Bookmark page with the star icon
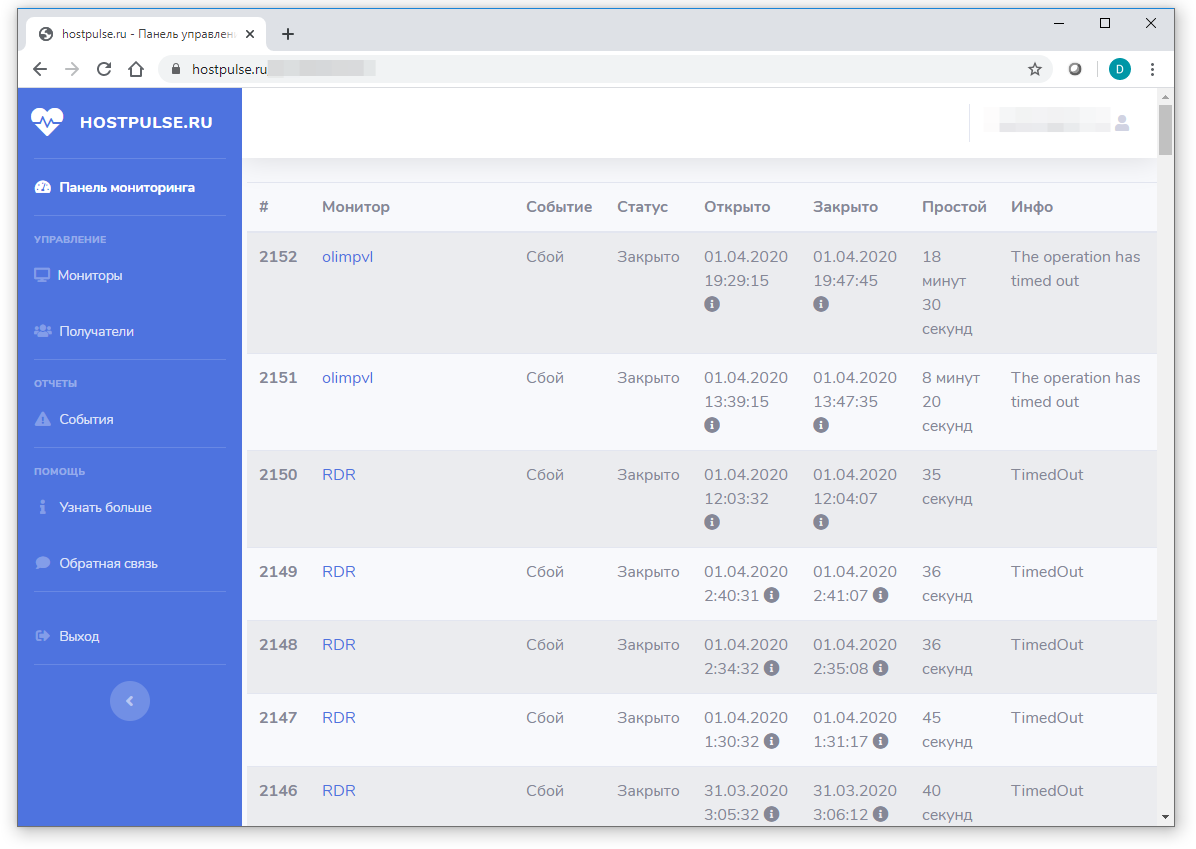The image size is (1196, 849). [x=1035, y=69]
